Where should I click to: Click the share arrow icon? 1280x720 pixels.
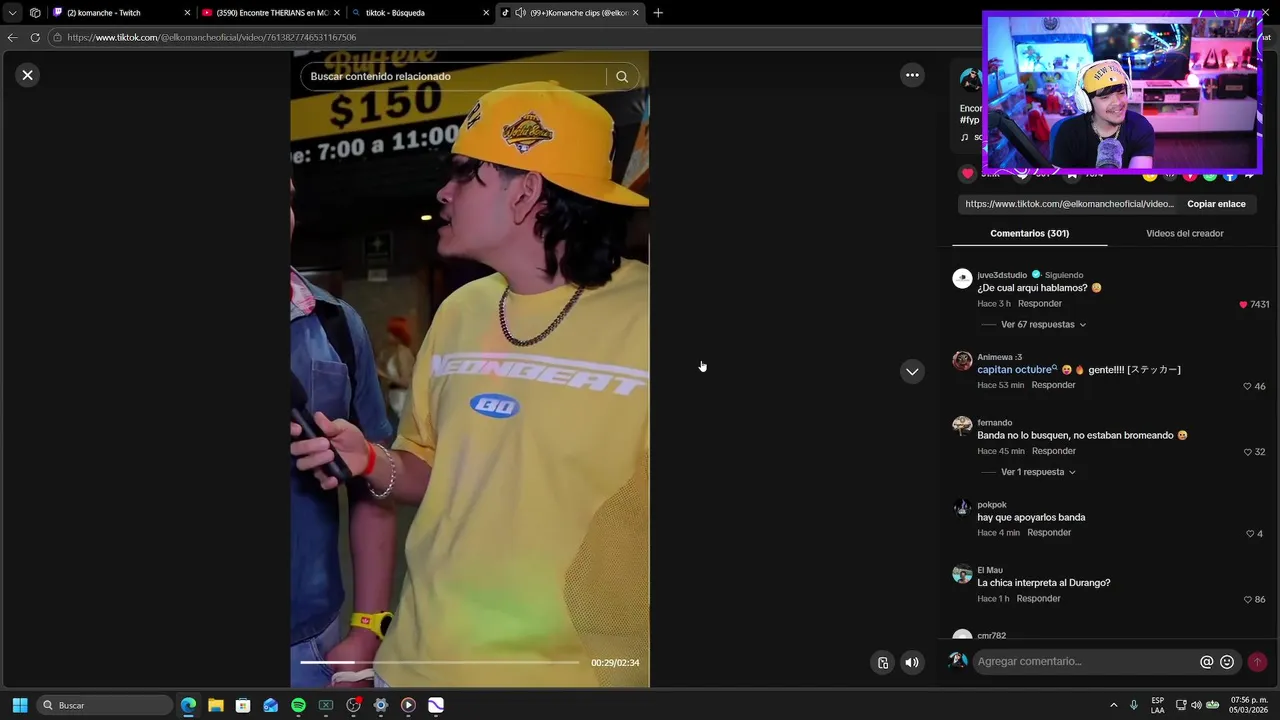[x=1250, y=175]
